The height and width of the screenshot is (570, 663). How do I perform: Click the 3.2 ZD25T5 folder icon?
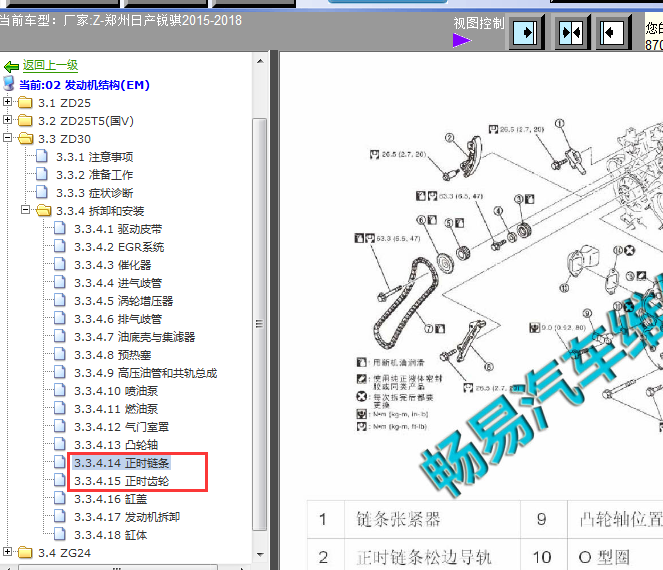(25, 121)
